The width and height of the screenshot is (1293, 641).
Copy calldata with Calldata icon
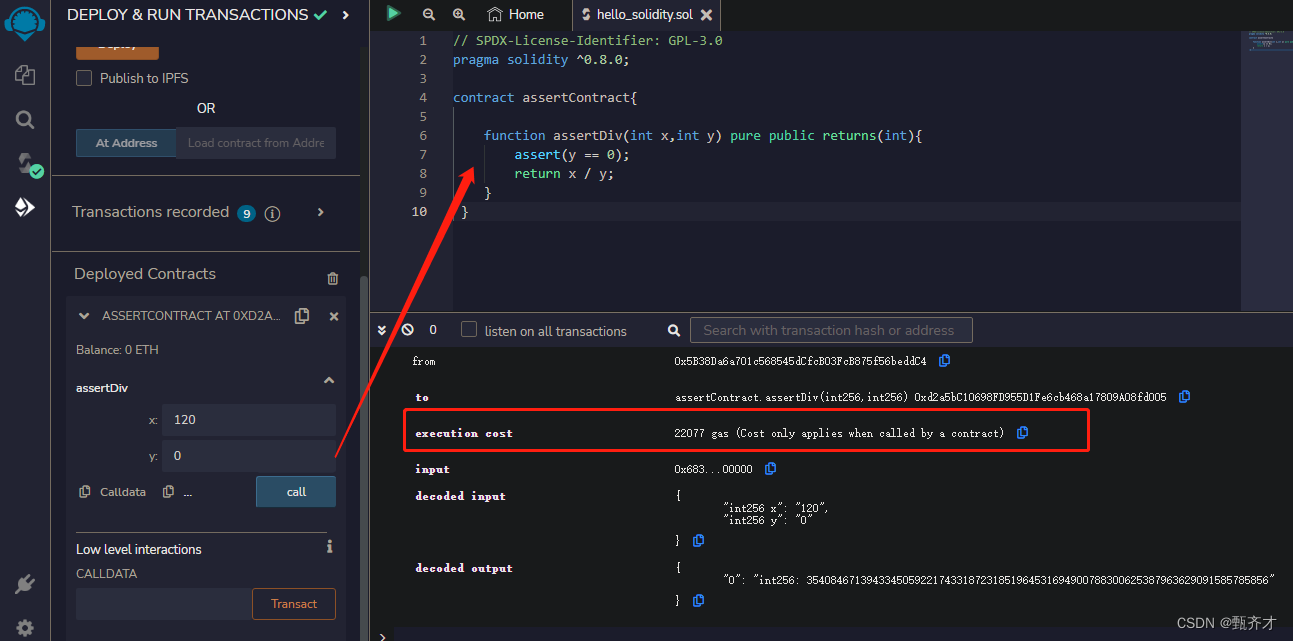pyautogui.click(x=85, y=492)
